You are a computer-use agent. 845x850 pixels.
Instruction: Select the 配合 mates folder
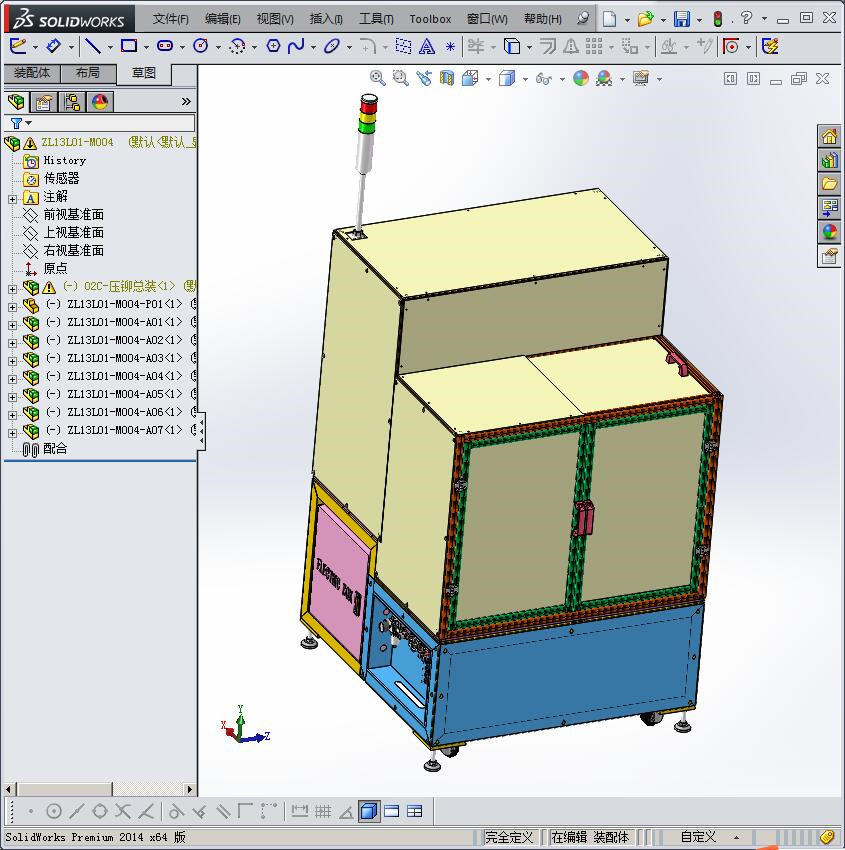55,449
